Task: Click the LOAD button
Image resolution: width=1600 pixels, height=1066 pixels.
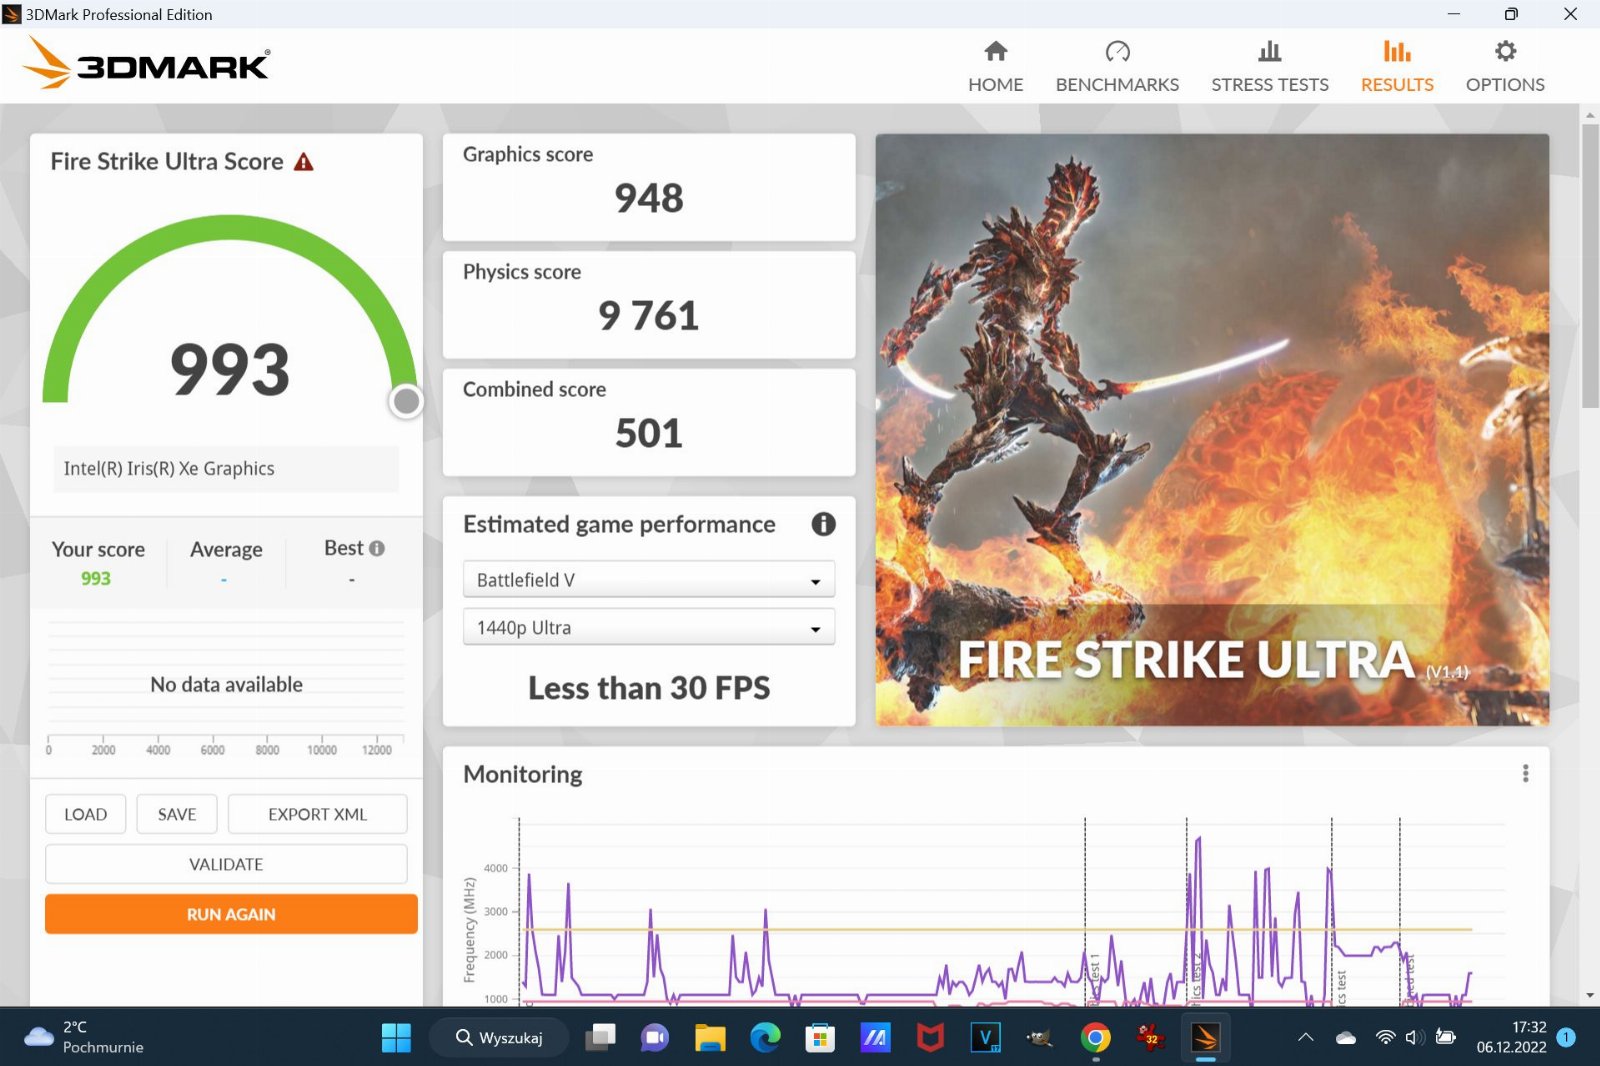Action: coord(85,814)
